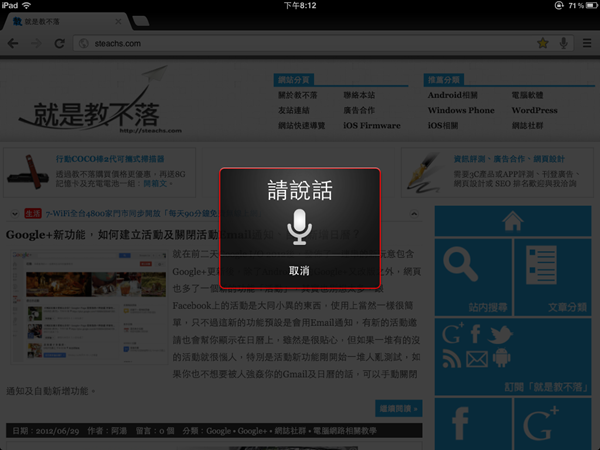Screen dimensions: 600x450
Task: Click the browser forward arrow
Action: point(36,43)
